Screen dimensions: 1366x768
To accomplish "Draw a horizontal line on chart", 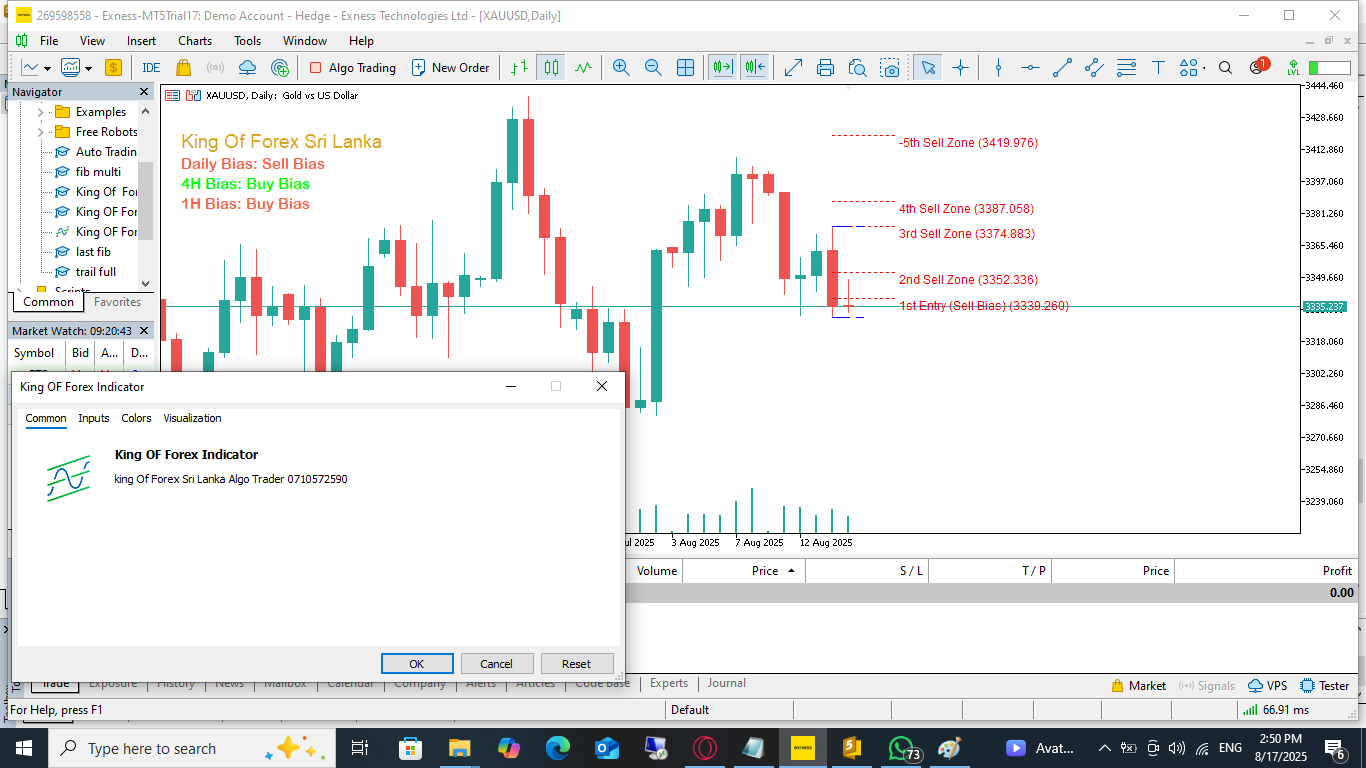I will tap(1030, 68).
